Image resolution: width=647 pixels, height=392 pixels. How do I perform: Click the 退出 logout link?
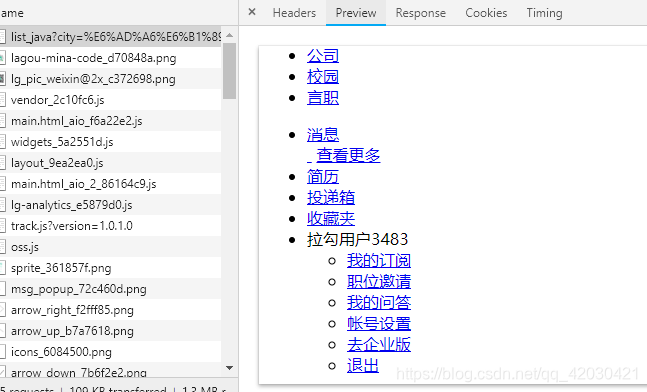[363, 366]
